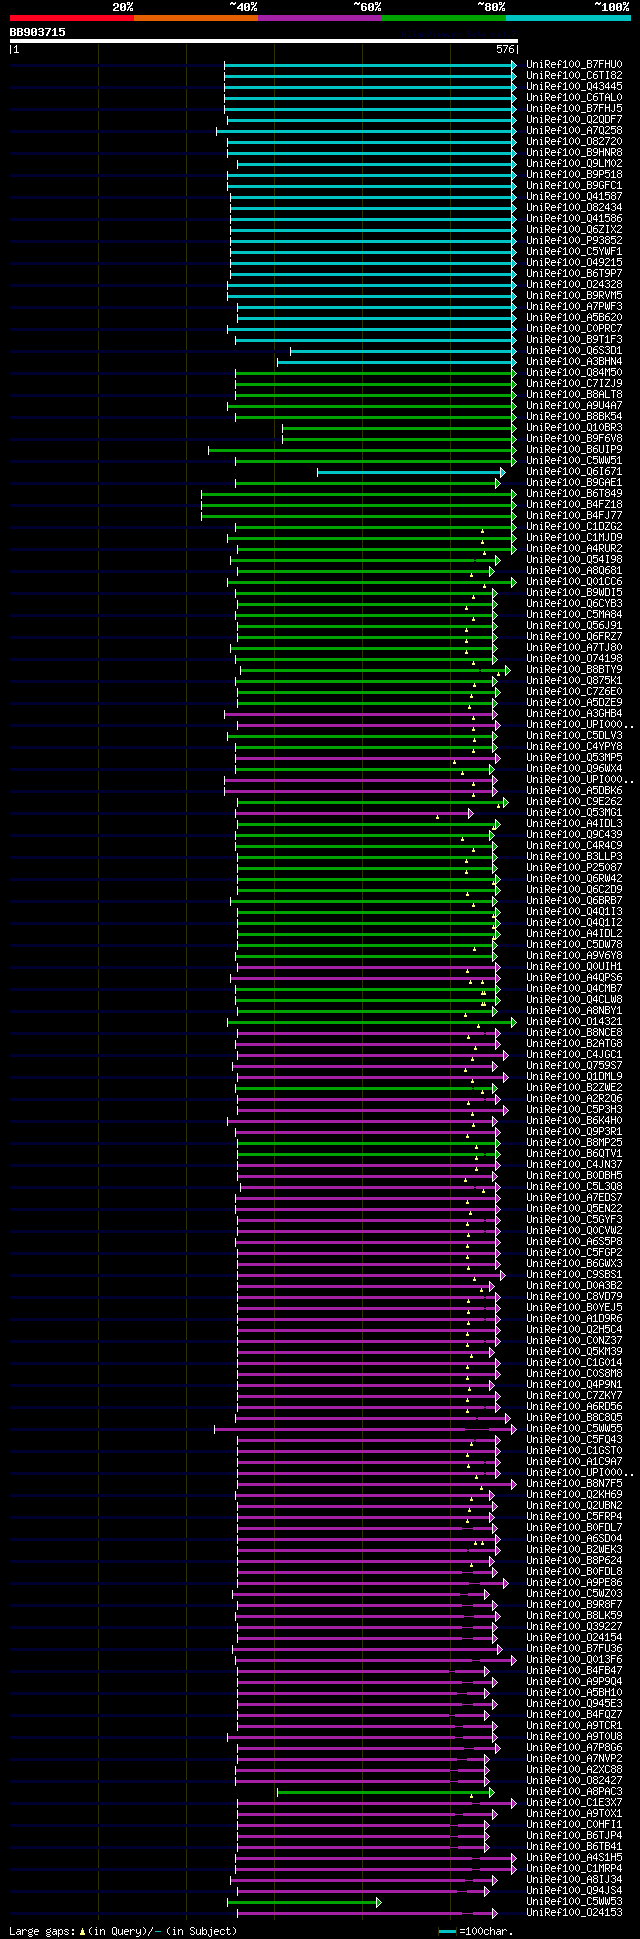Select the UniRef100_P25087 label

click(574, 868)
